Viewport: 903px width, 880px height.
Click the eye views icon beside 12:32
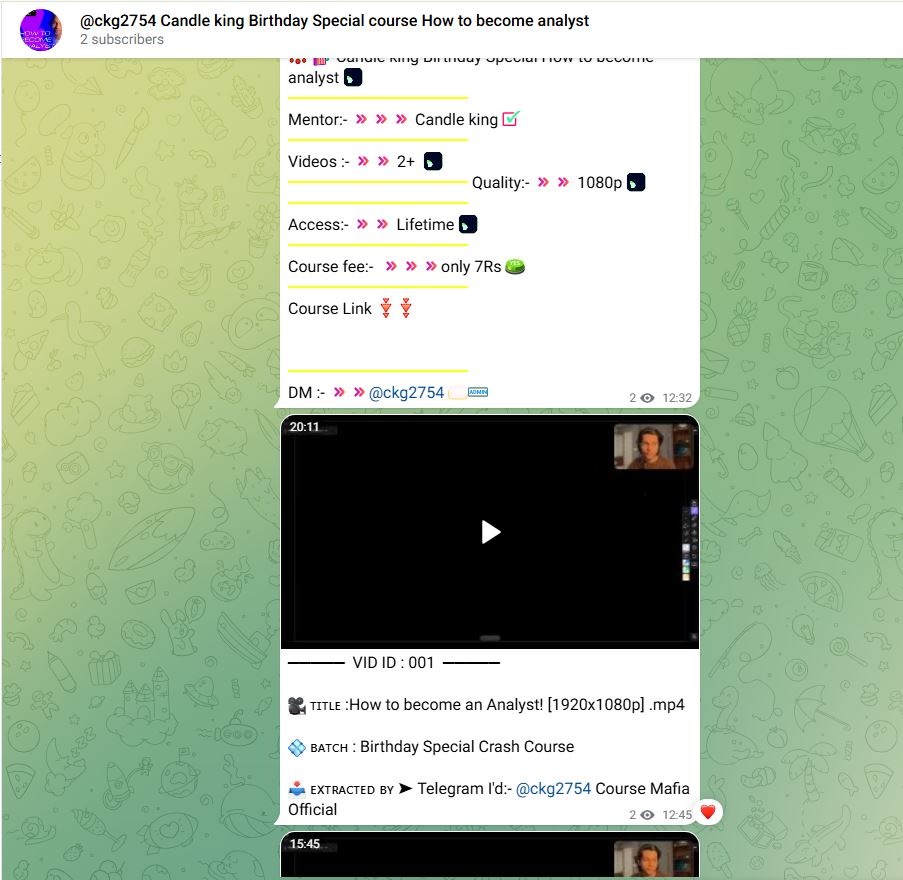point(647,398)
